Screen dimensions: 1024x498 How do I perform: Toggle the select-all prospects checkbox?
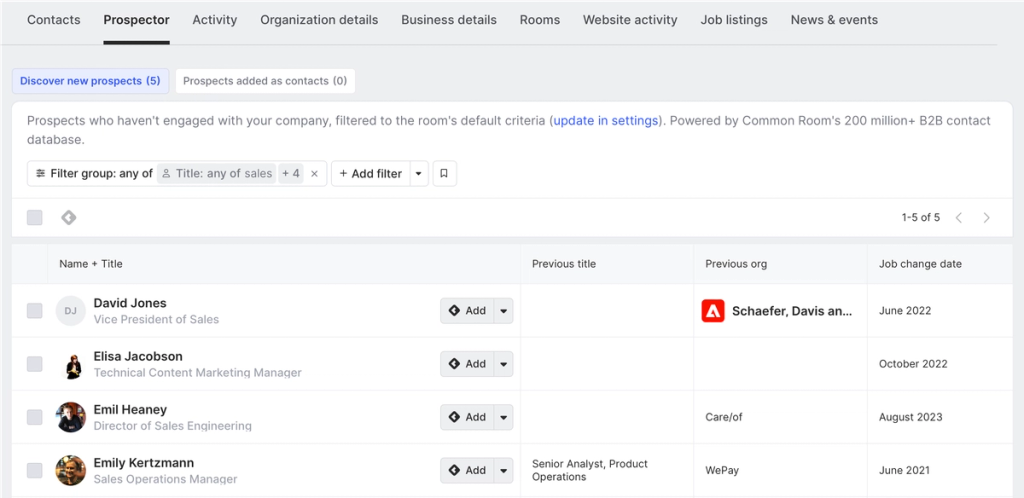click(35, 217)
